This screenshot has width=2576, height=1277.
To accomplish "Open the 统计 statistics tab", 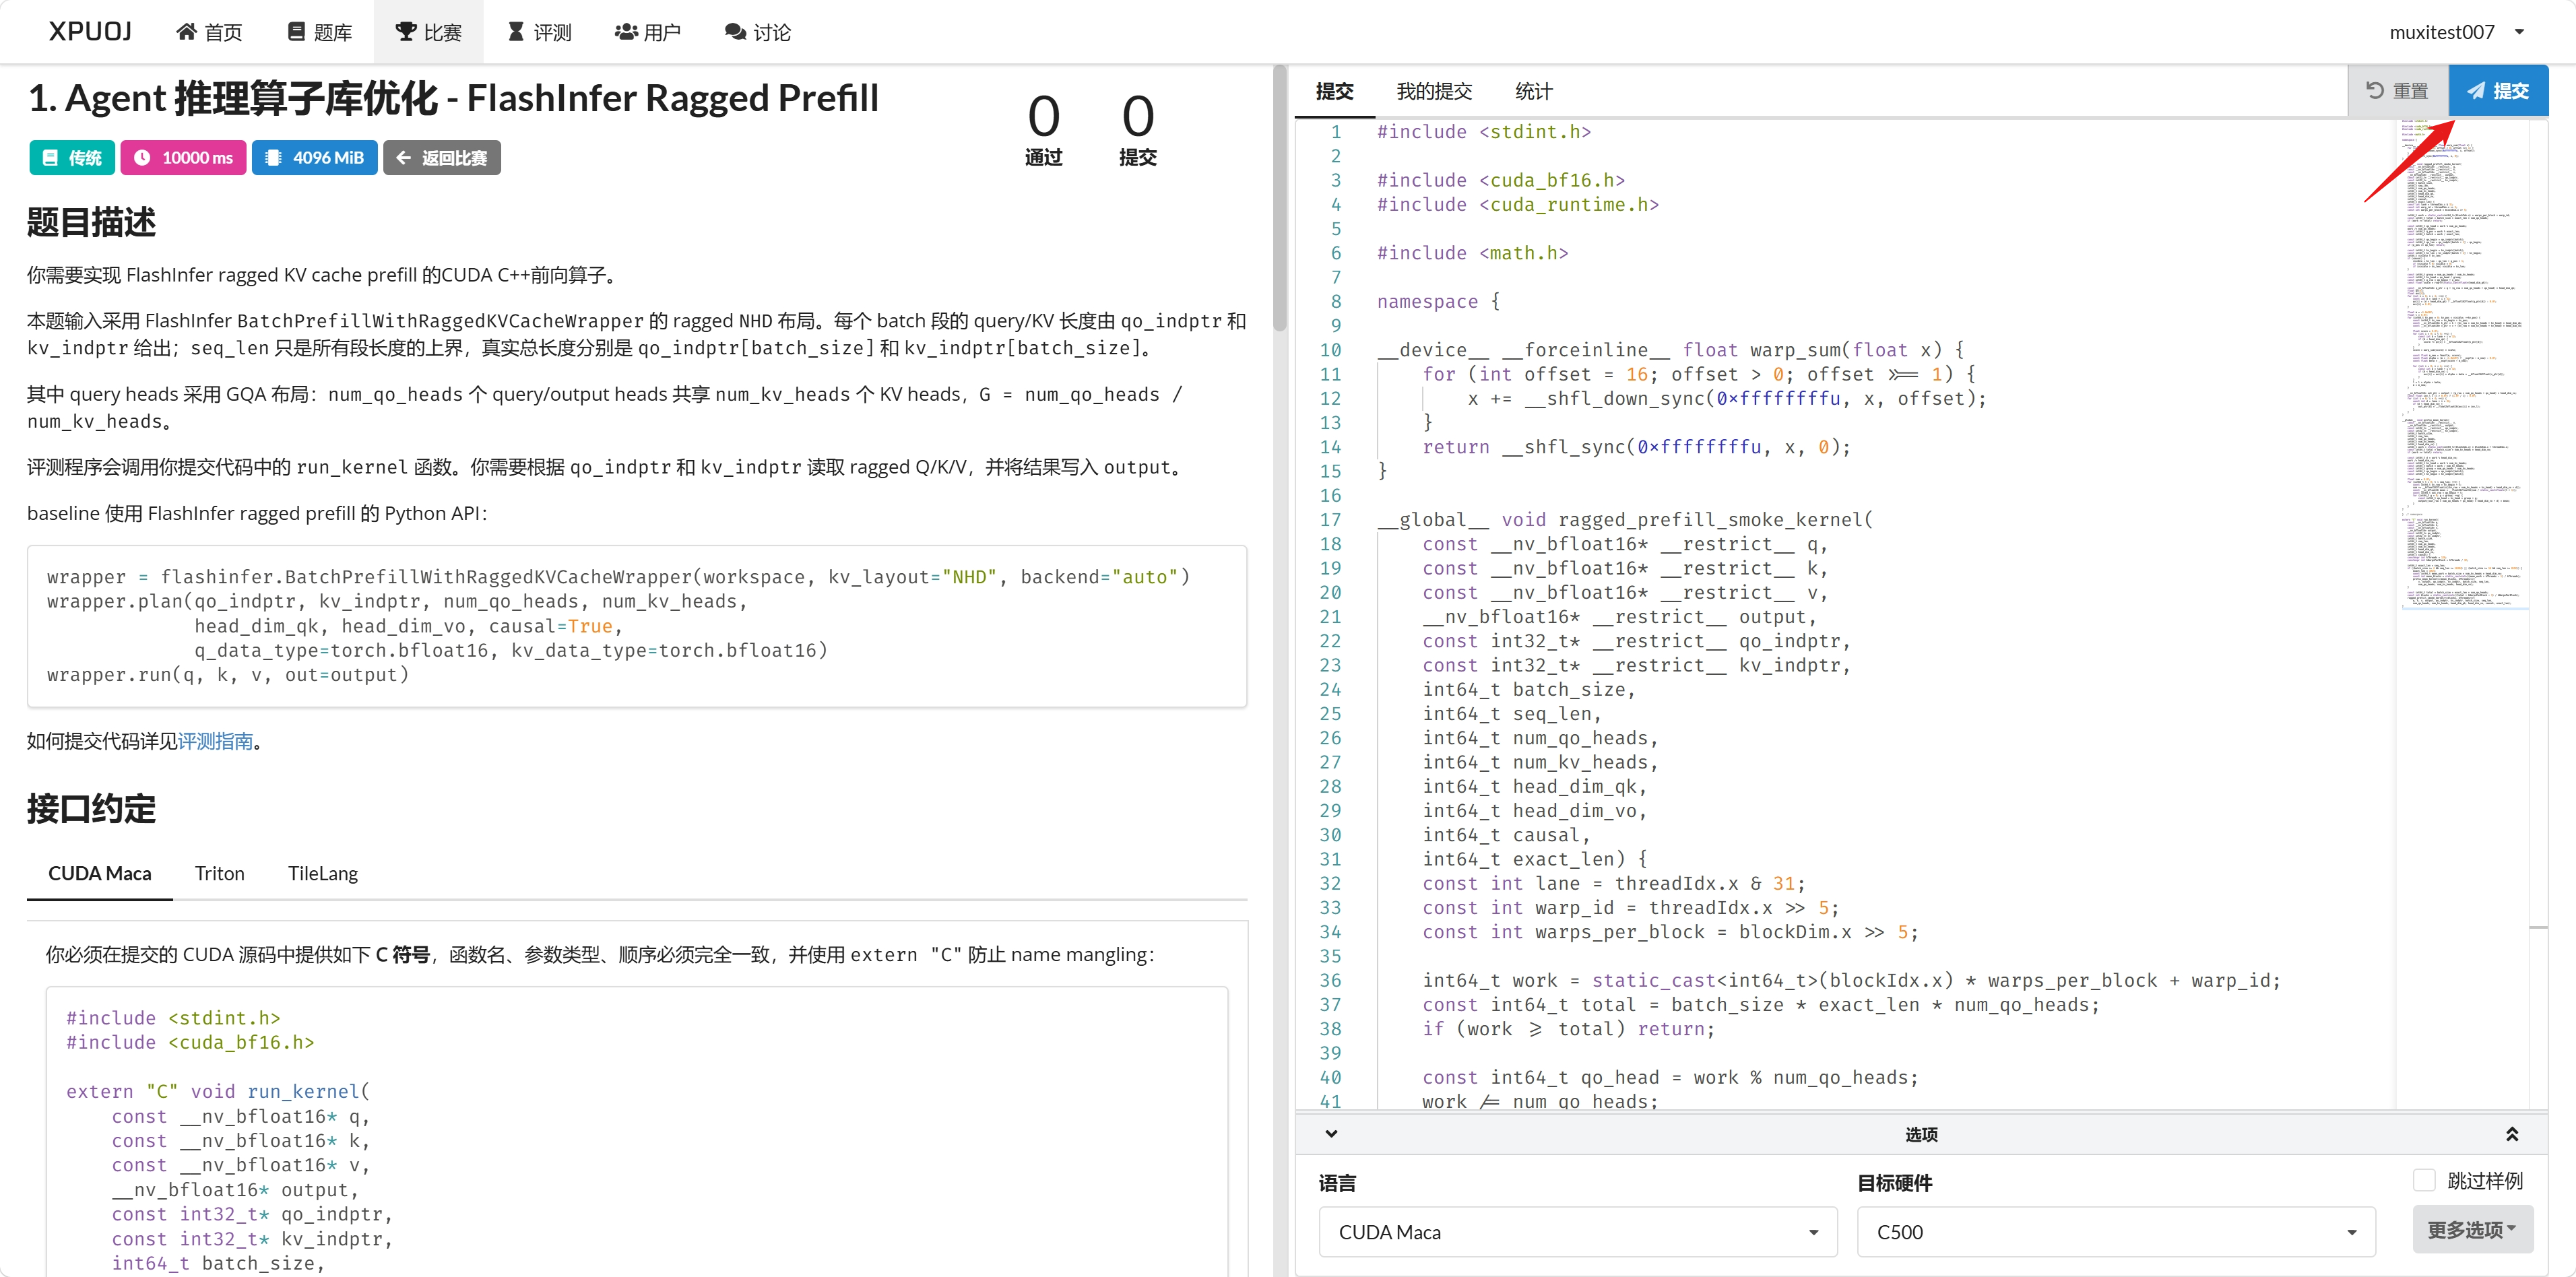I will 1533,91.
